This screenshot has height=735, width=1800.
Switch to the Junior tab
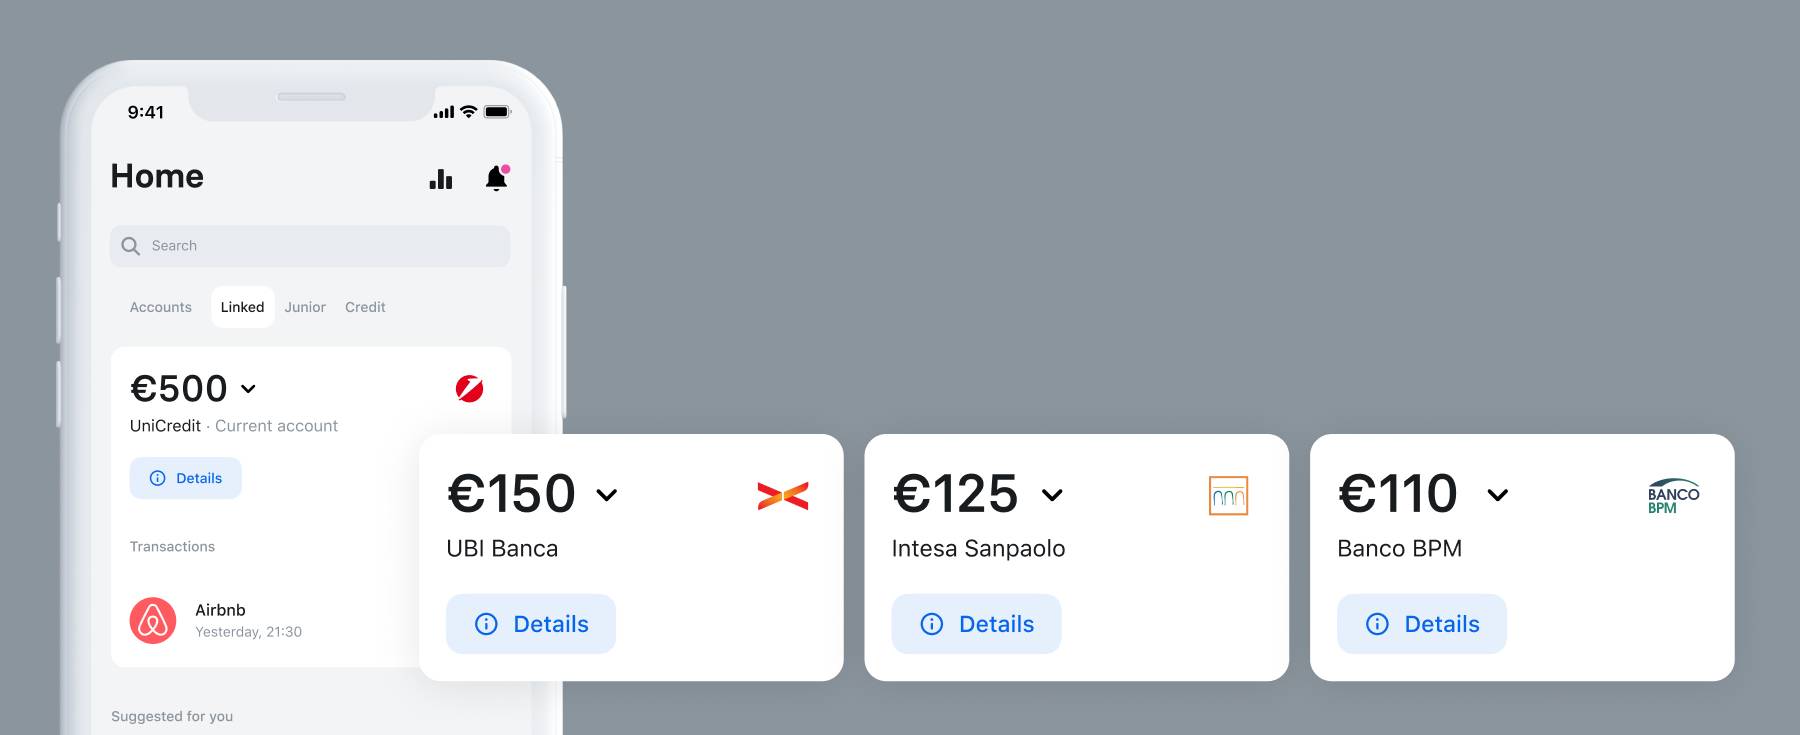tap(305, 307)
